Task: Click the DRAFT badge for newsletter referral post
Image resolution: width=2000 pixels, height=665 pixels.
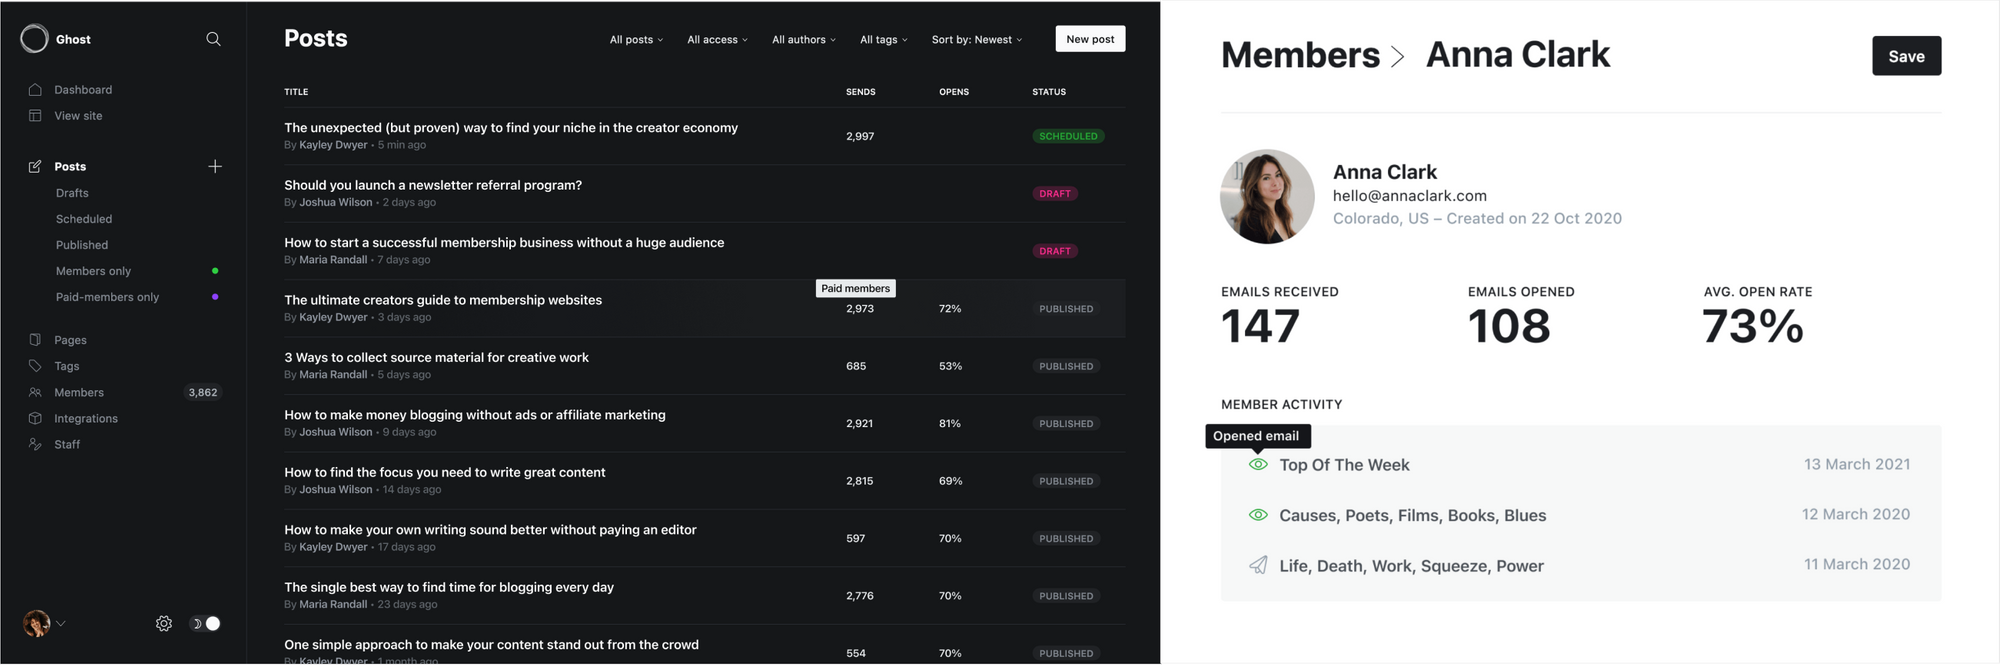Action: coord(1055,194)
